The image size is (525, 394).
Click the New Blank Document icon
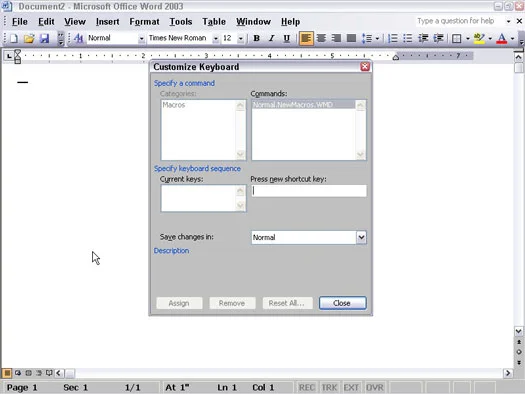pos(14,38)
